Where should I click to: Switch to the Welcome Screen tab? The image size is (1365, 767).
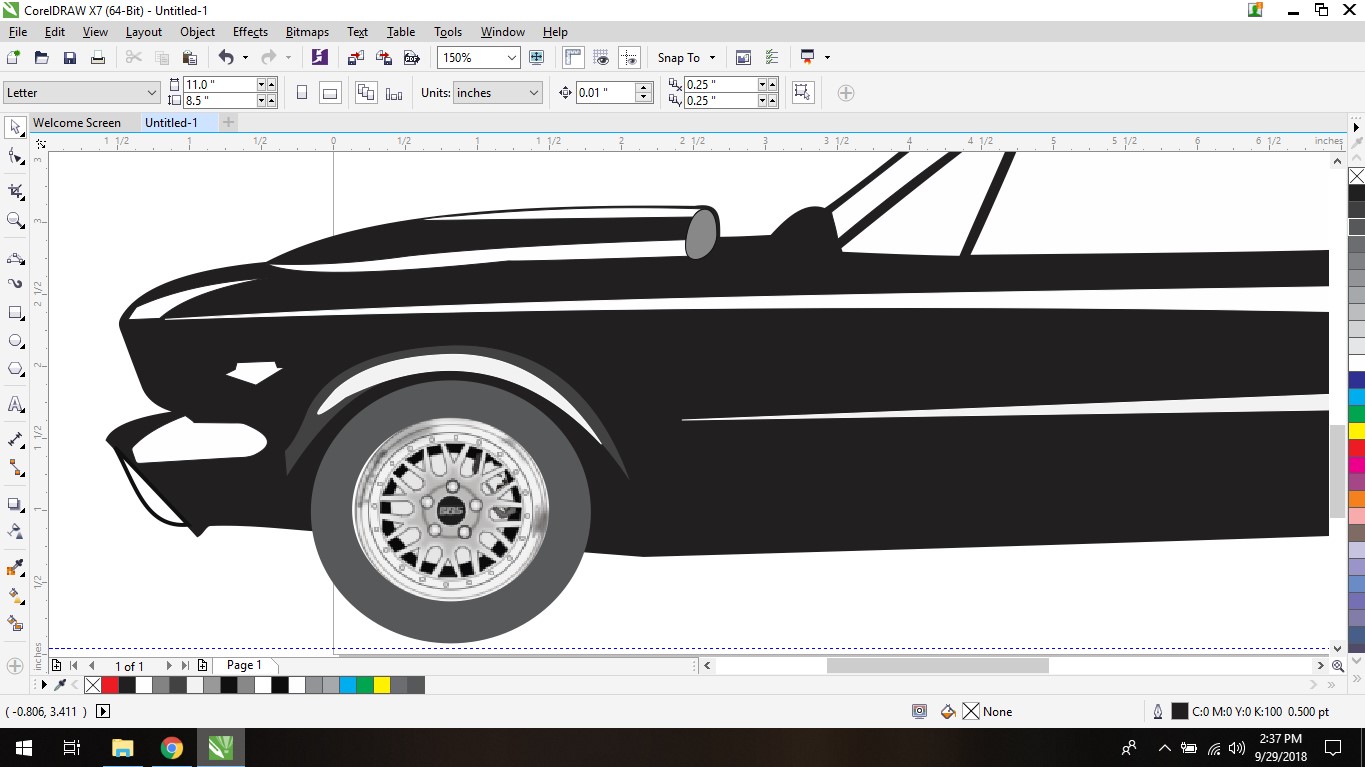[77, 123]
